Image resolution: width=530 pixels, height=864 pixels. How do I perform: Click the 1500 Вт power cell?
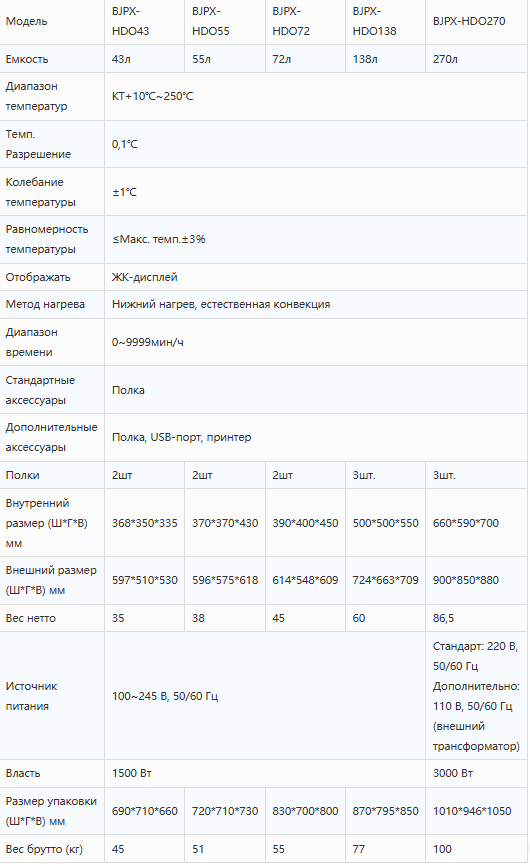pos(265,773)
